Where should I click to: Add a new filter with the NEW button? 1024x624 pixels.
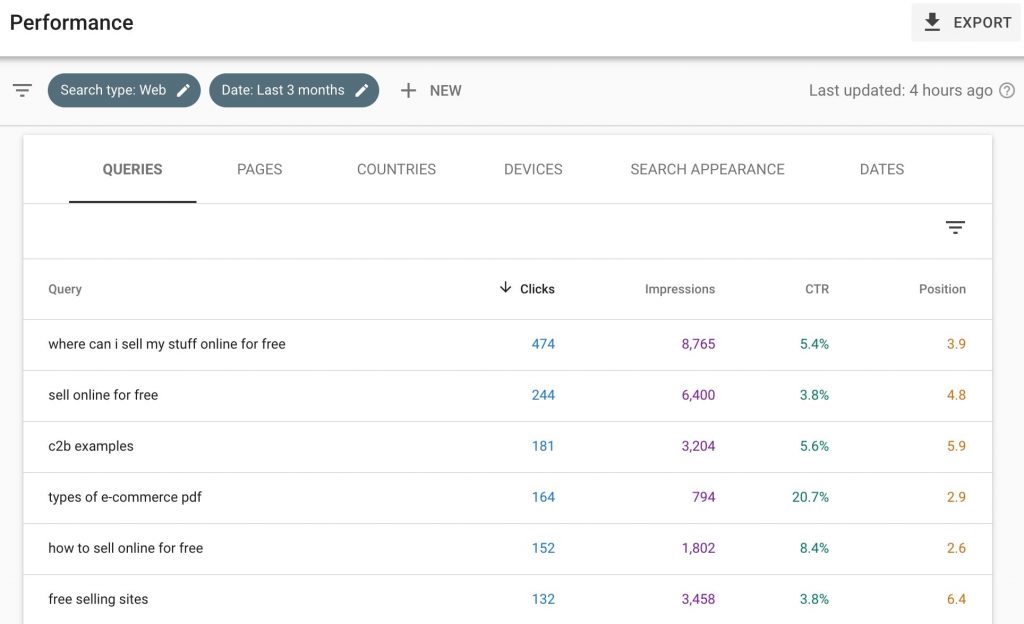[x=431, y=90]
